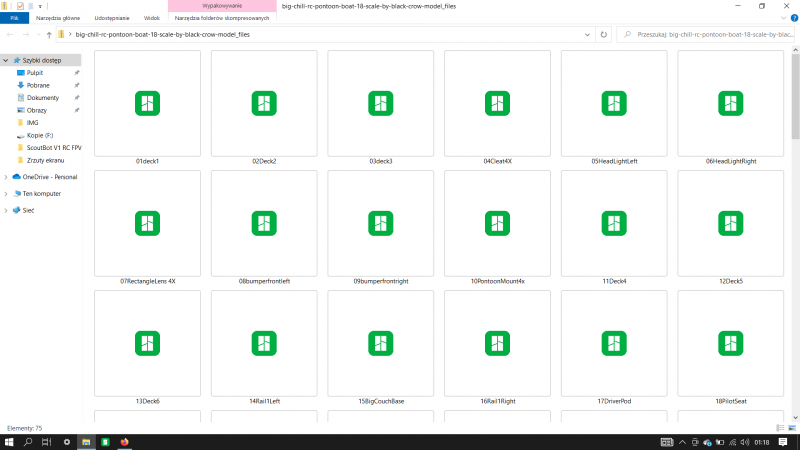Switch to details view in status bar

coord(780,428)
